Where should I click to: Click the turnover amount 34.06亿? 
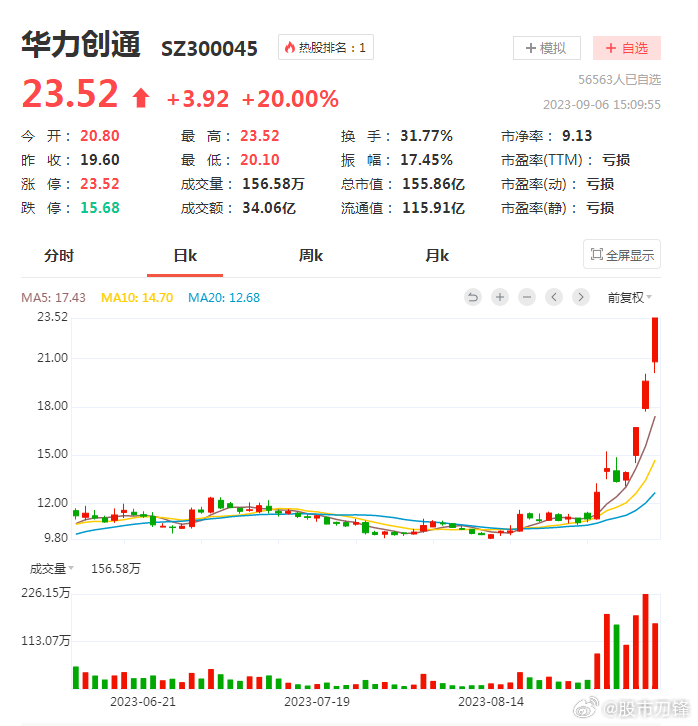pyautogui.click(x=268, y=208)
